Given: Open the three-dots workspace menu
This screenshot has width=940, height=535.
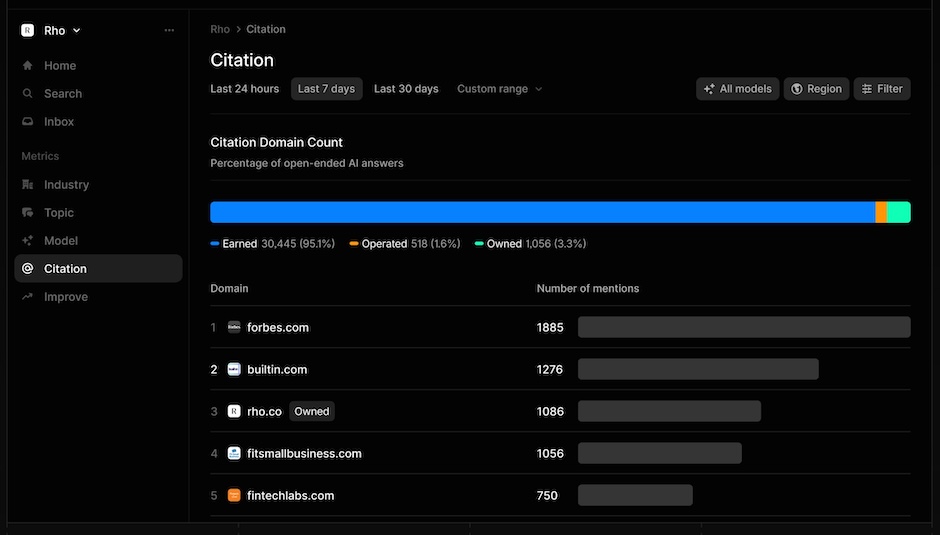Looking at the screenshot, I should (x=169, y=30).
